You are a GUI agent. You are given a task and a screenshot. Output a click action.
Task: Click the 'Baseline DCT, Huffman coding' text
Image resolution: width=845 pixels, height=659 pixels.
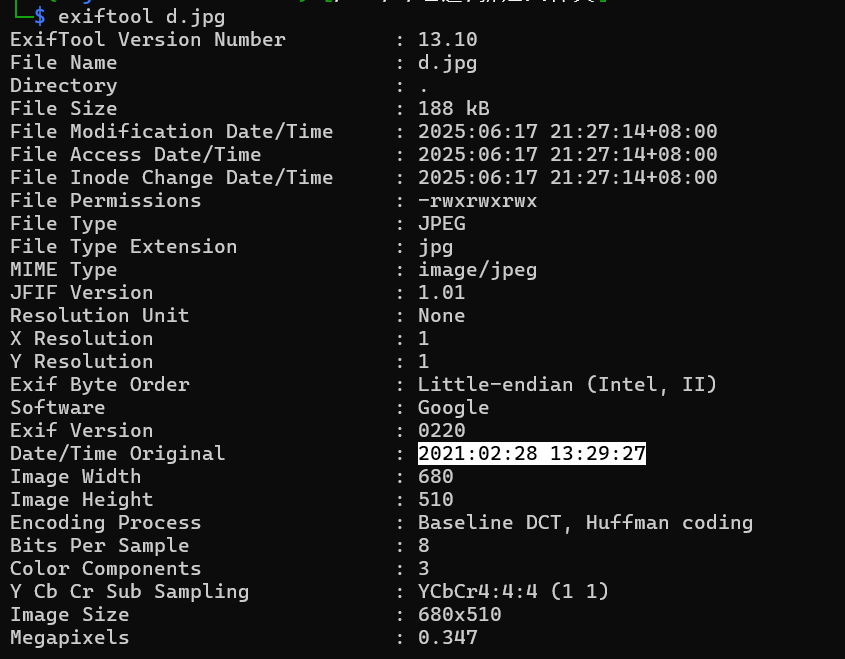(x=585, y=523)
